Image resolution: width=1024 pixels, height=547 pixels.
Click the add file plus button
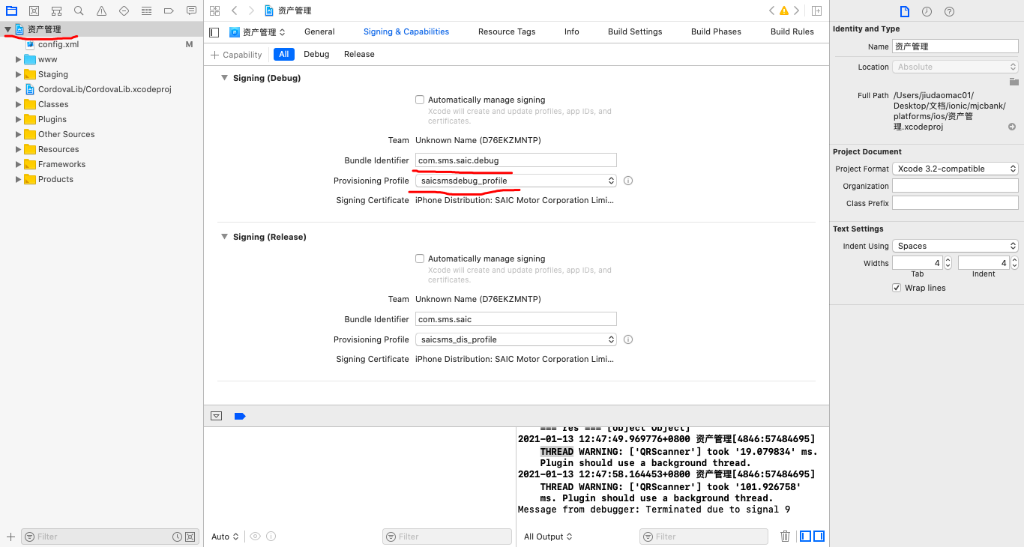[10, 537]
